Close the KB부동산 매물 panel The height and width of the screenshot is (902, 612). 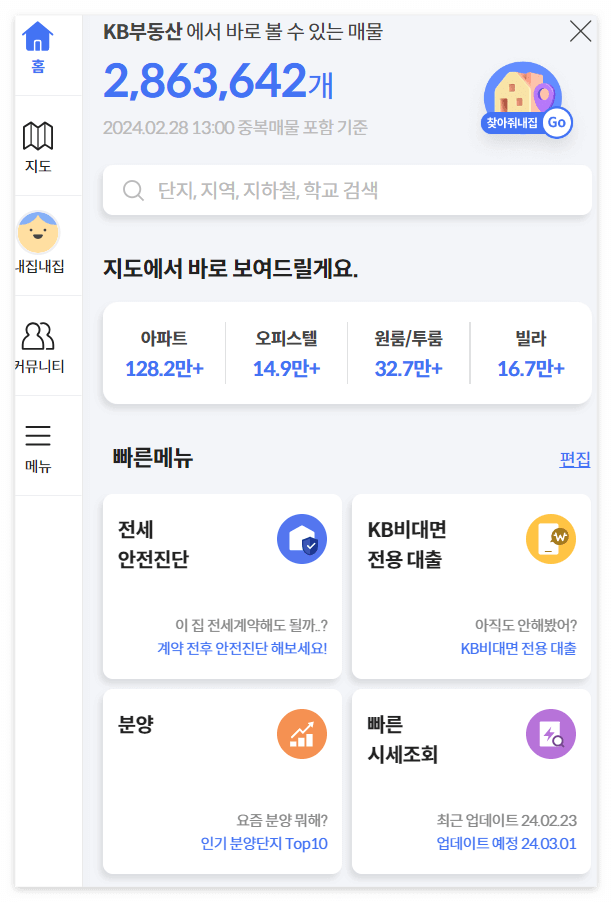(x=581, y=31)
